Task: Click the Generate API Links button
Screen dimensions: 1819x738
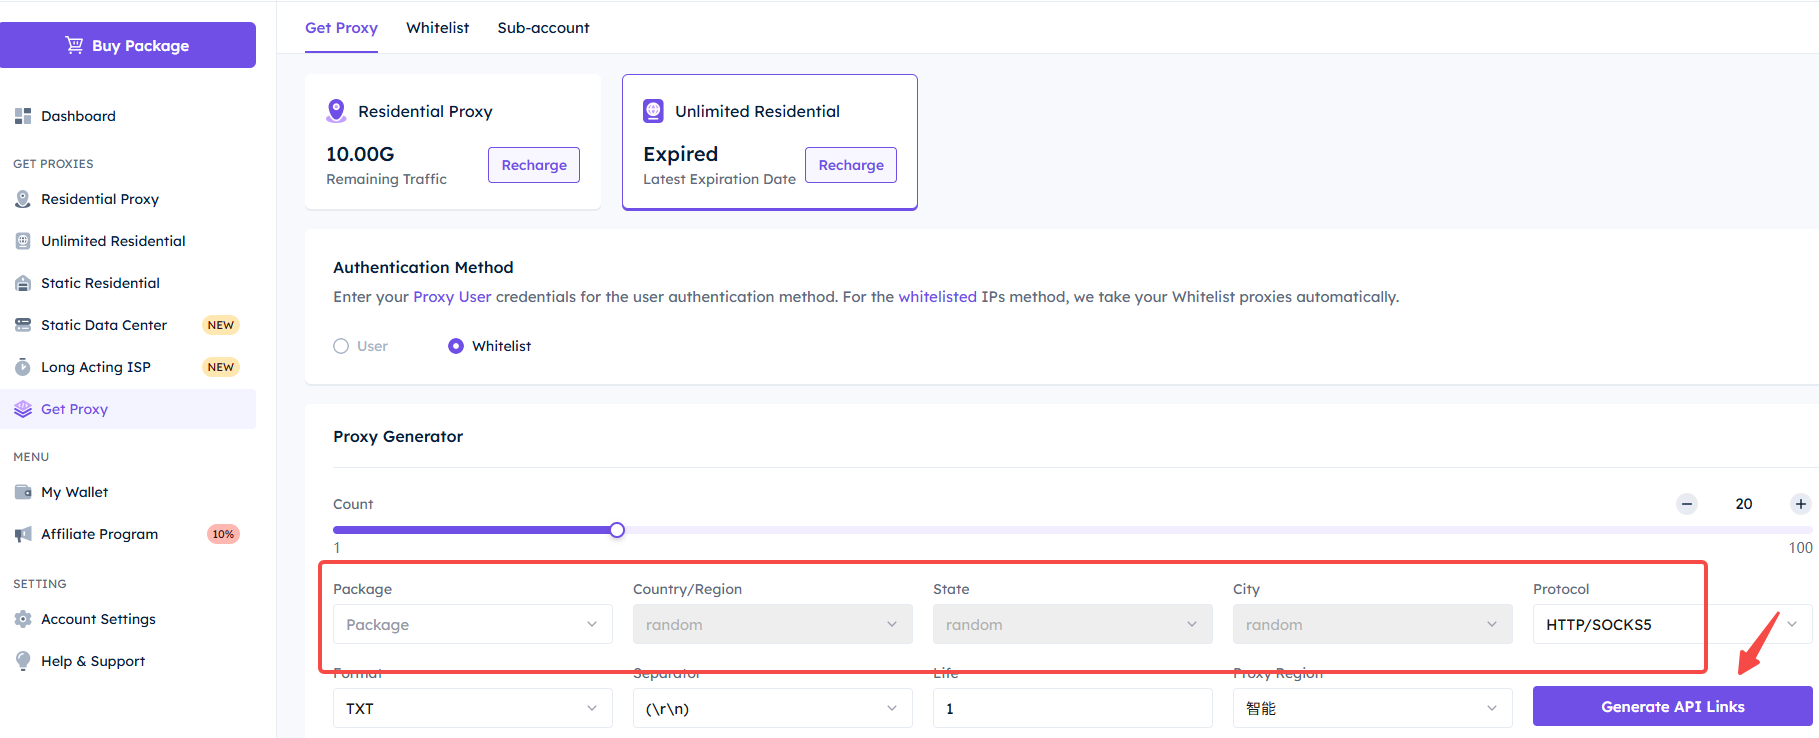Action: pos(1673,706)
